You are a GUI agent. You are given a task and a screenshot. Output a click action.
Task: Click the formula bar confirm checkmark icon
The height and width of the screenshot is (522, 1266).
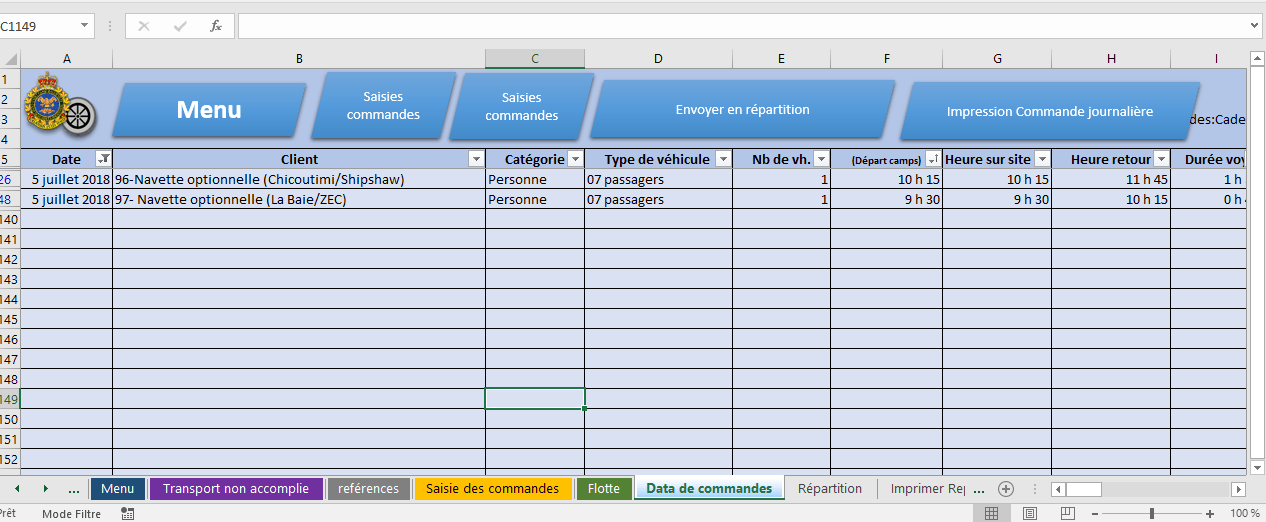point(180,26)
